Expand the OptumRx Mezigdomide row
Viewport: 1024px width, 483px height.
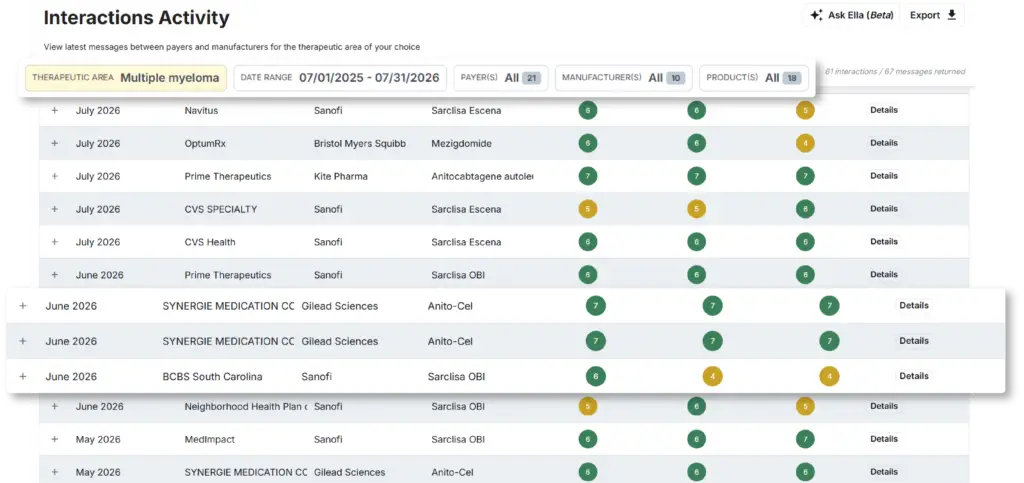coord(55,144)
